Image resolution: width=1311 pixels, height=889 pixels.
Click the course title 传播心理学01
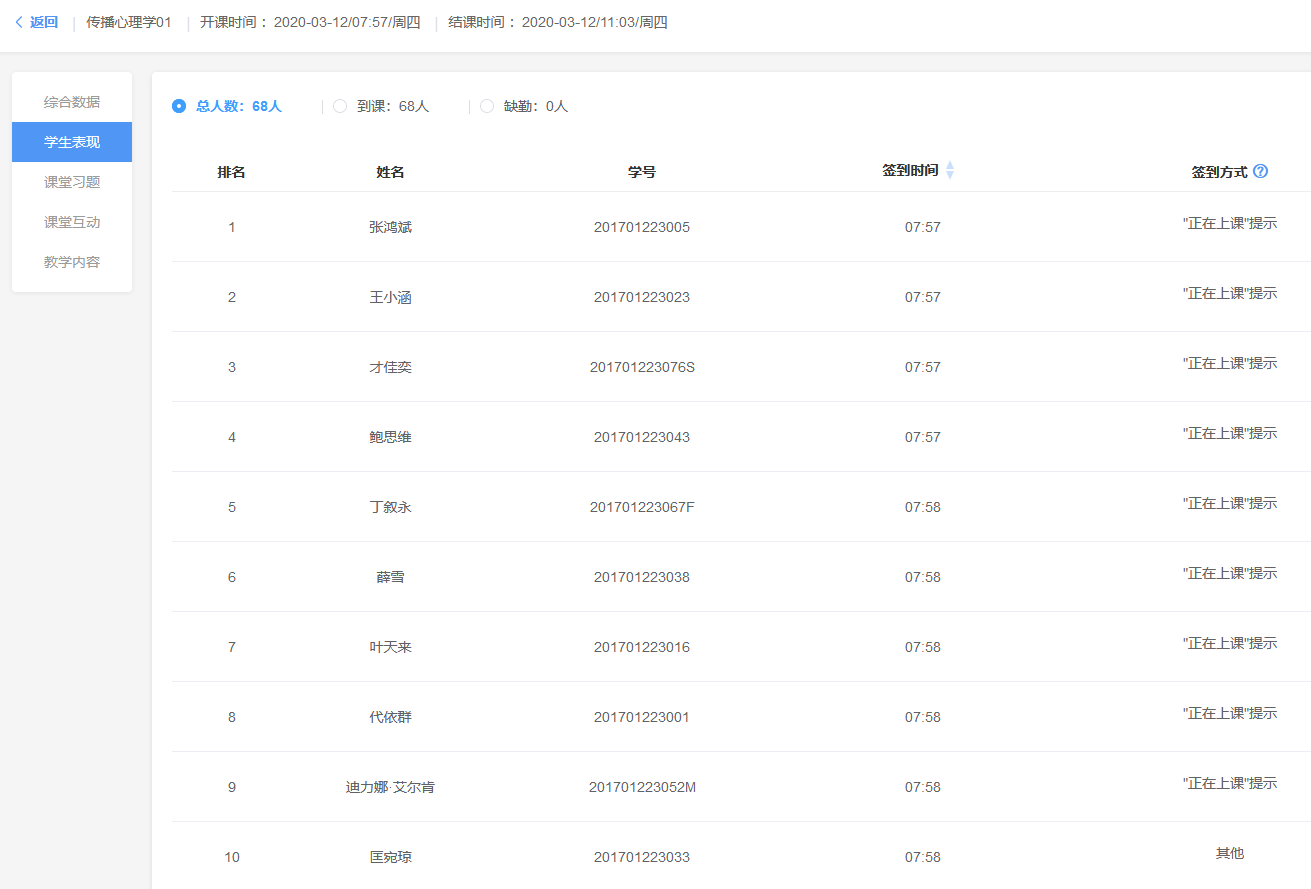[129, 22]
